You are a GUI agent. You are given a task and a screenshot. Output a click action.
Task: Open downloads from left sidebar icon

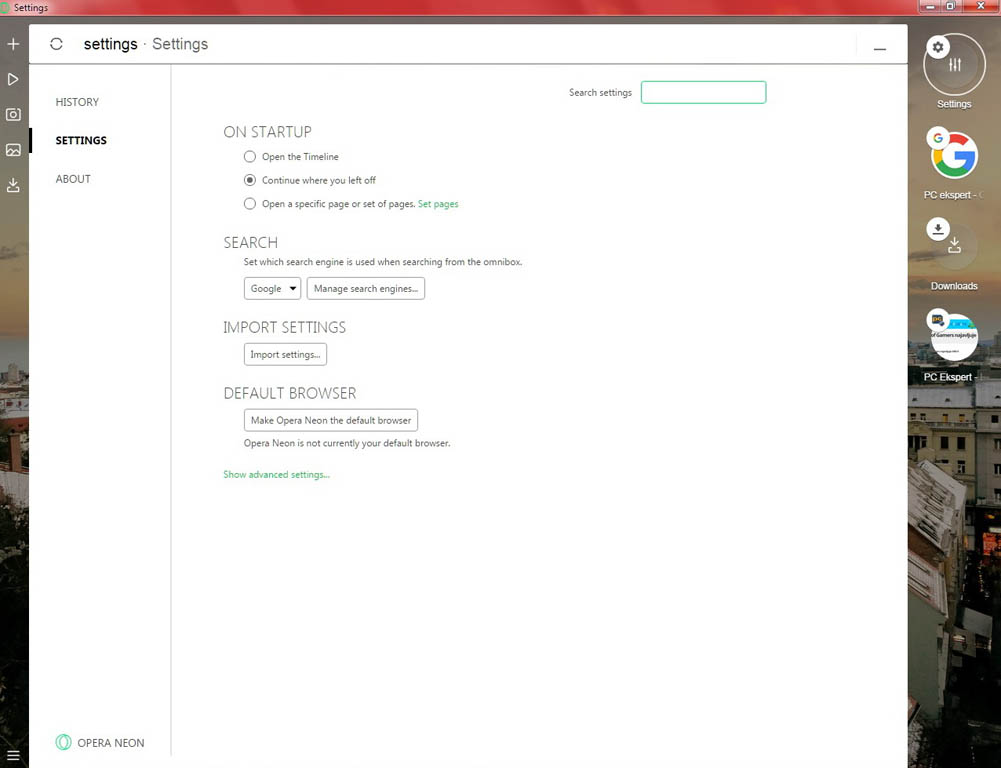(x=13, y=185)
